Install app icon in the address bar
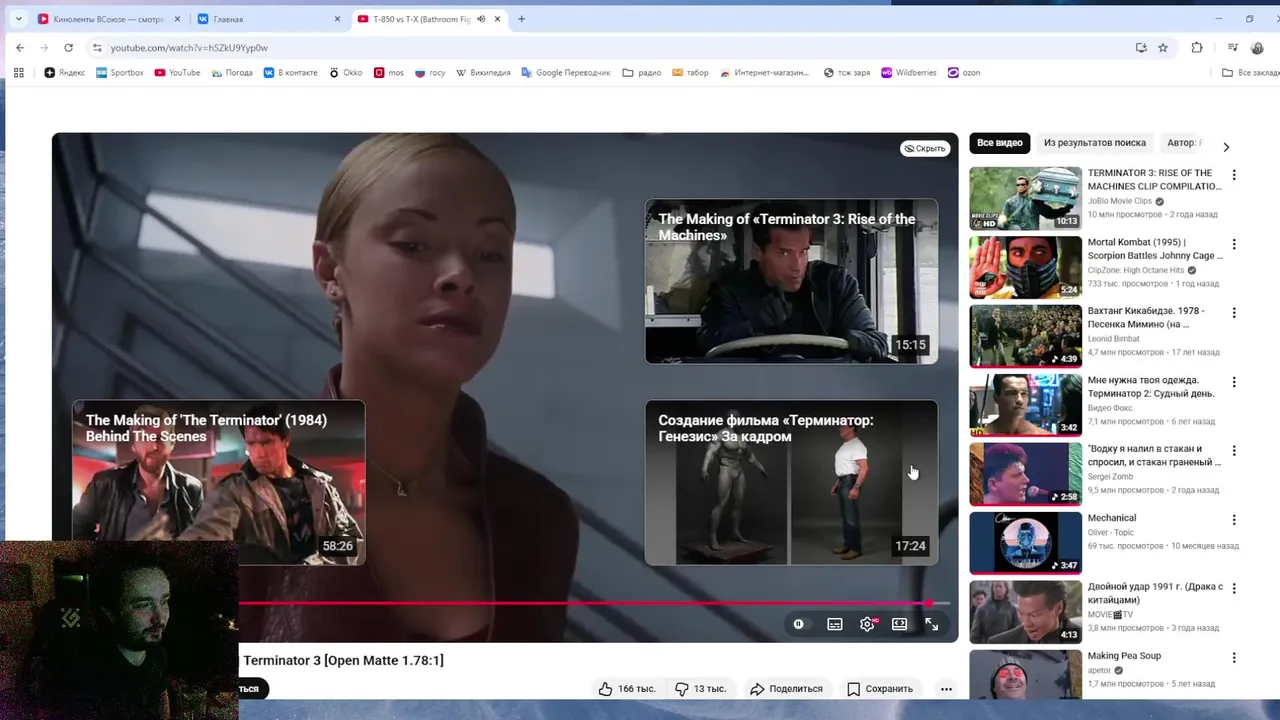1280x720 pixels. [1141, 48]
